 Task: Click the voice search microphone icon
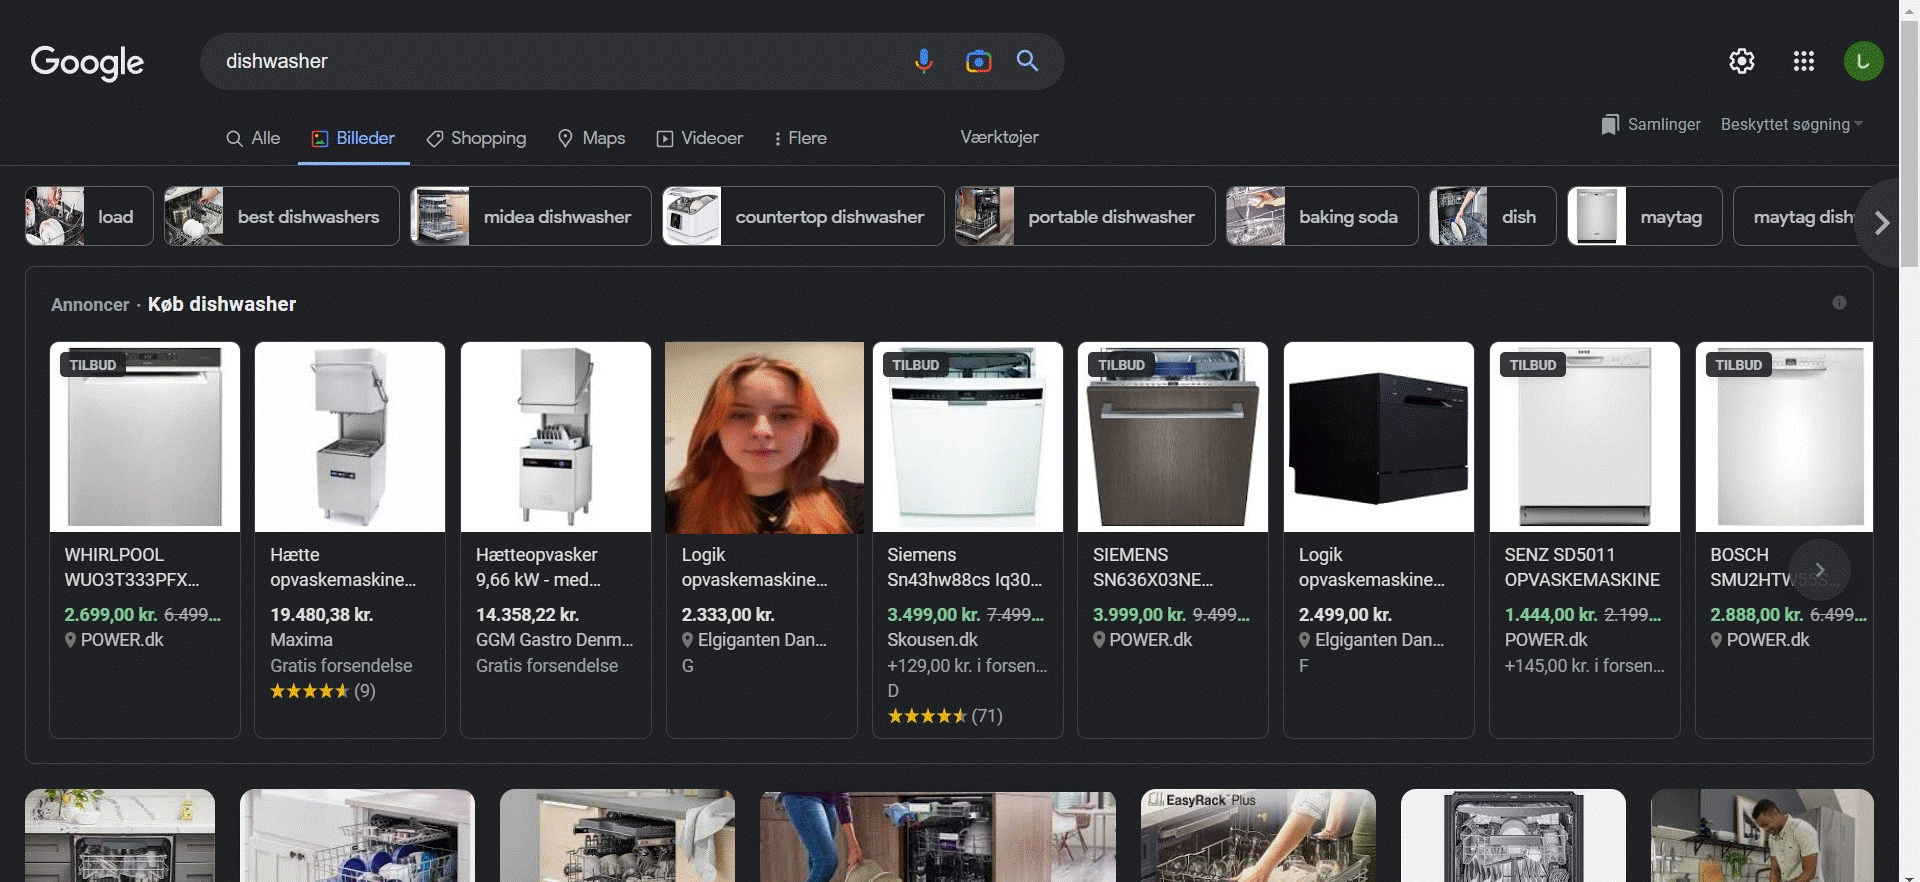923,61
